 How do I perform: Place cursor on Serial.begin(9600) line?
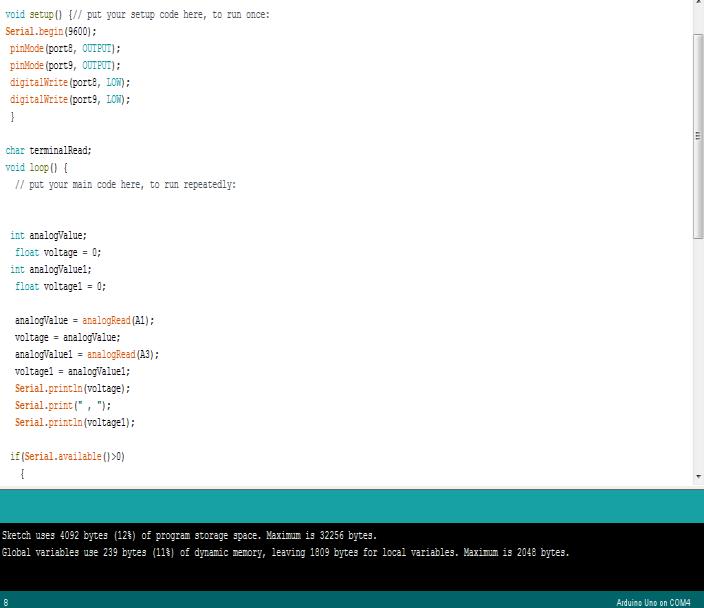pos(51,31)
